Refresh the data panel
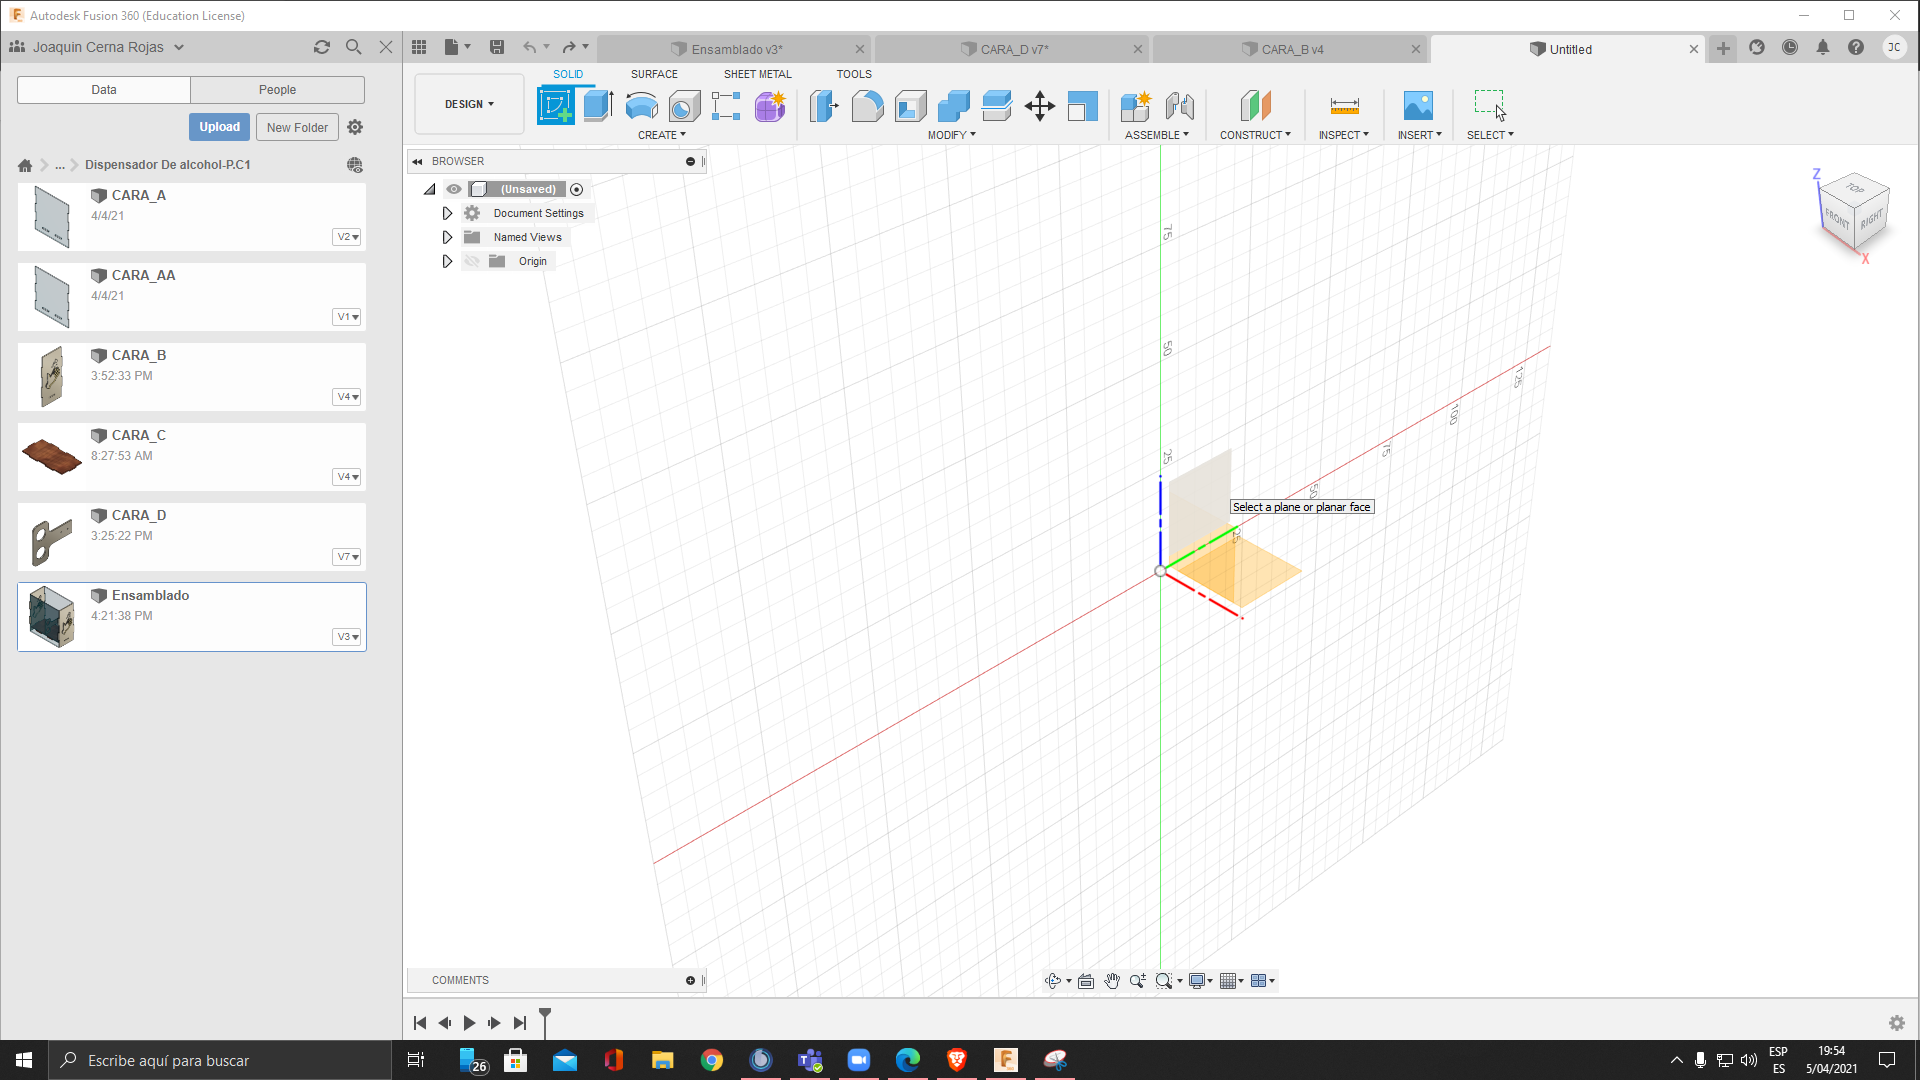The width and height of the screenshot is (1920, 1080). [x=322, y=47]
